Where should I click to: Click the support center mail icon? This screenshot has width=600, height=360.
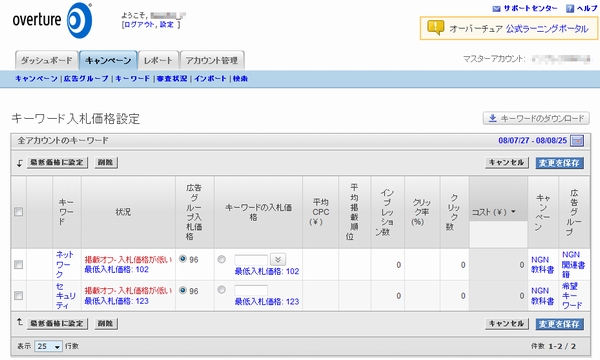tap(496, 8)
